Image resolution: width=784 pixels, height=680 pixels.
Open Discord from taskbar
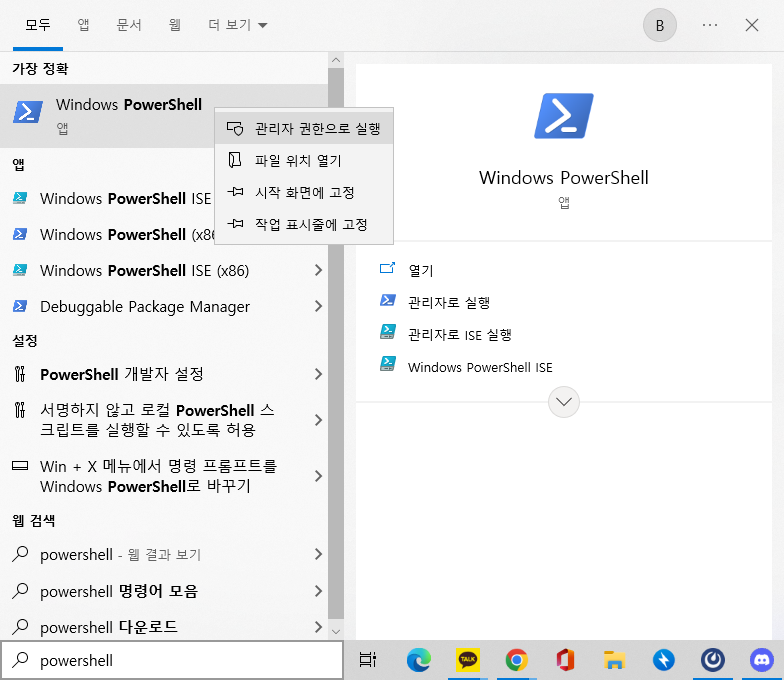pyautogui.click(x=762, y=660)
